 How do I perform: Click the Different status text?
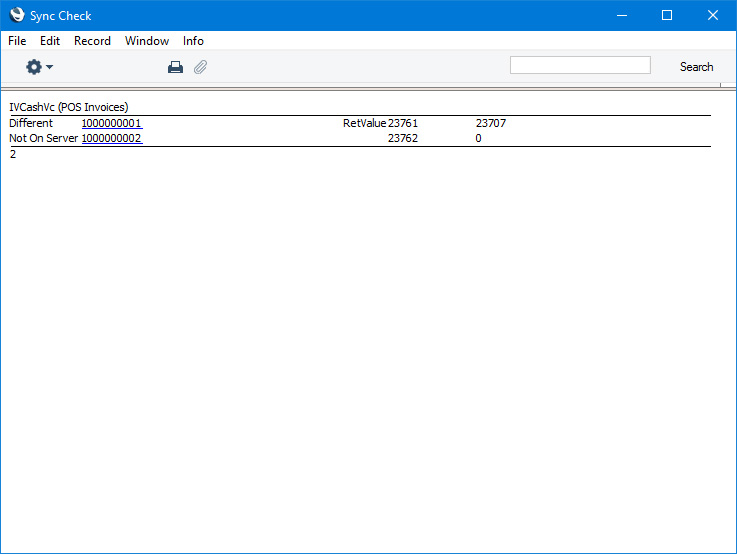pyautogui.click(x=31, y=123)
